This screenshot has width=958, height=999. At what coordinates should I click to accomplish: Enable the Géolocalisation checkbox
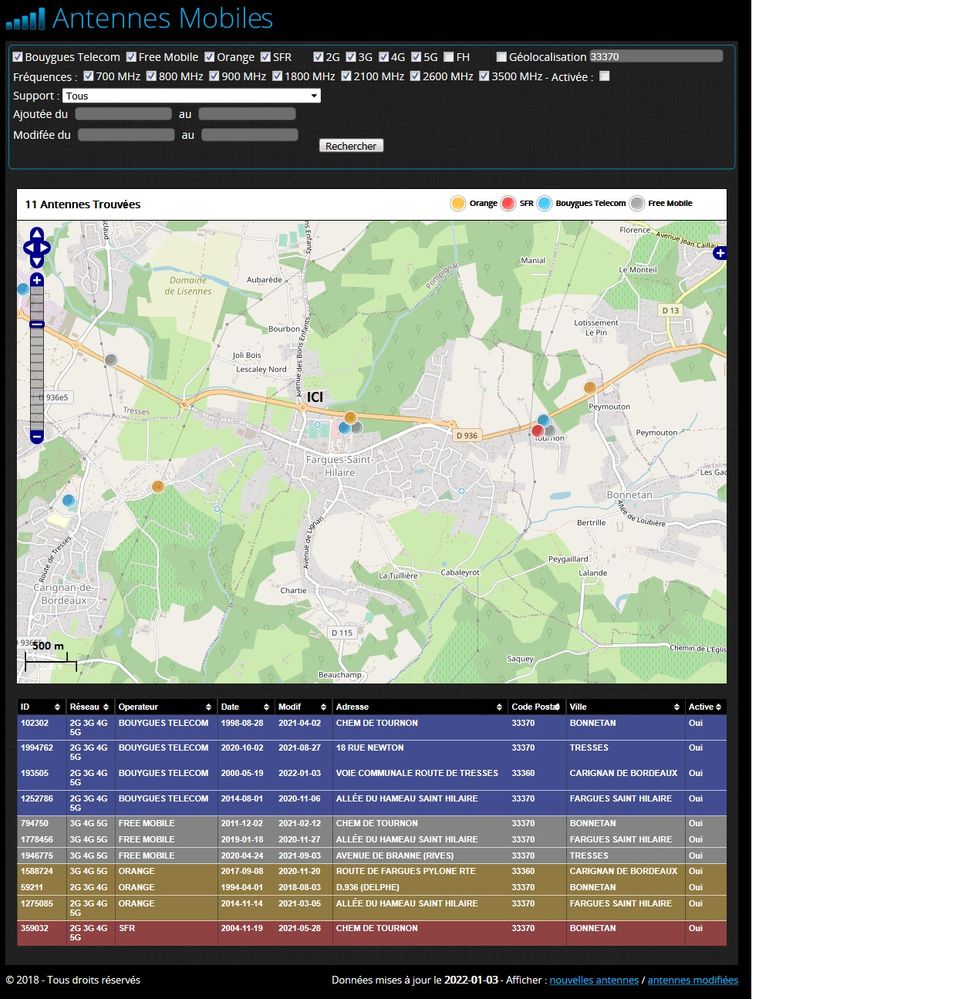coord(501,57)
